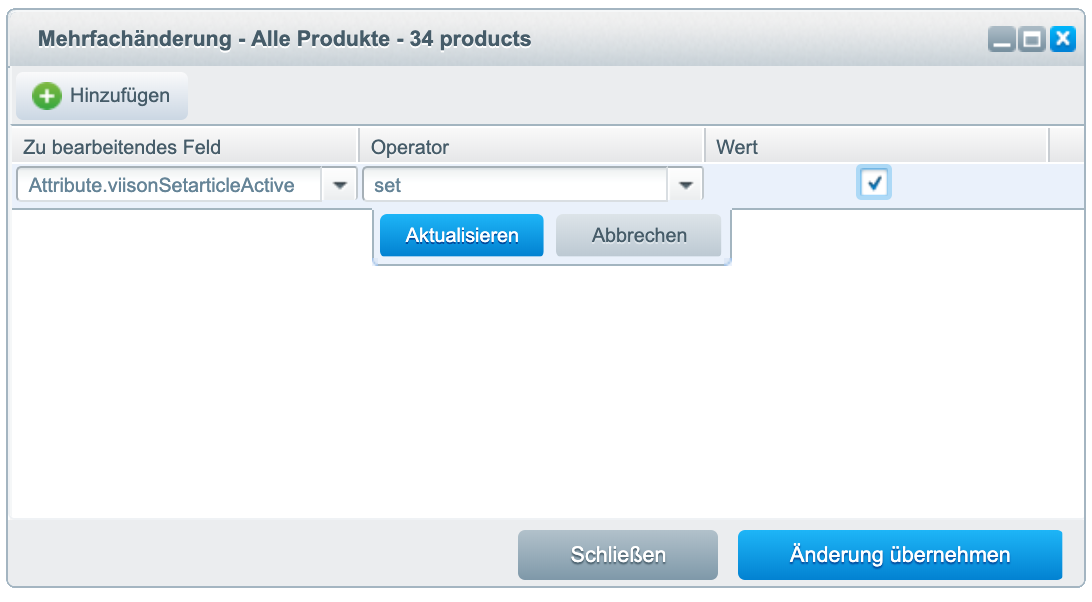Screen dimensions: 1092x602
Task: Expand the Operator dropdown arrow
Action: tap(686, 185)
